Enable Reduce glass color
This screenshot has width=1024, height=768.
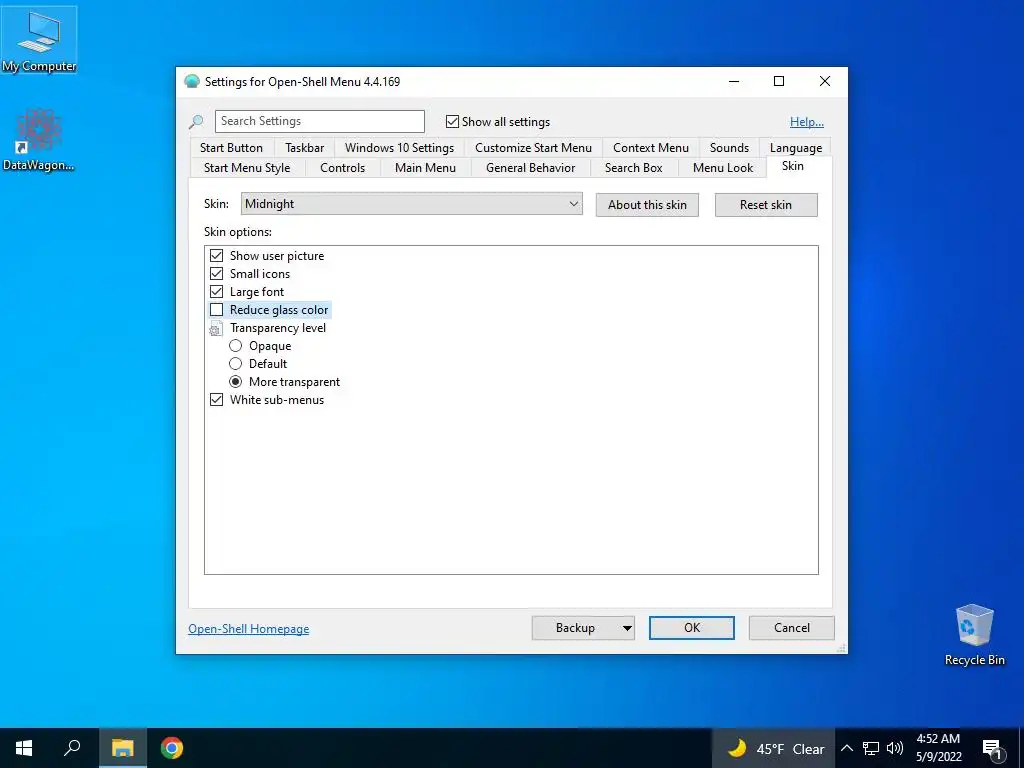[x=216, y=310]
